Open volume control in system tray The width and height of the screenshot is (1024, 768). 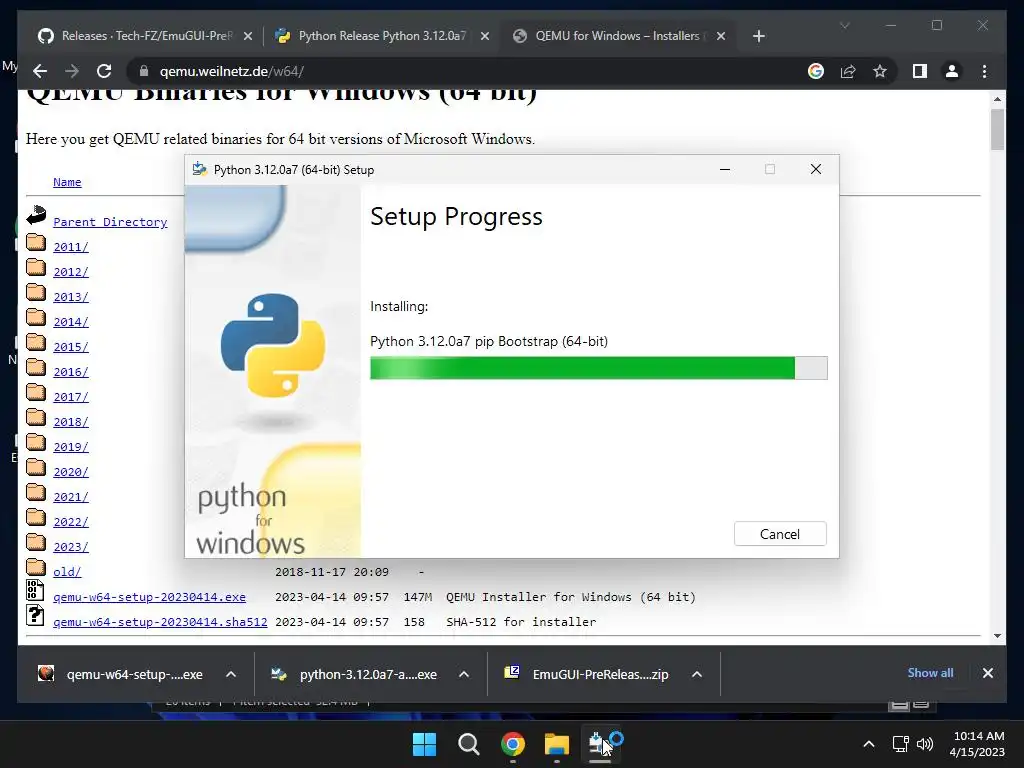(x=925, y=744)
